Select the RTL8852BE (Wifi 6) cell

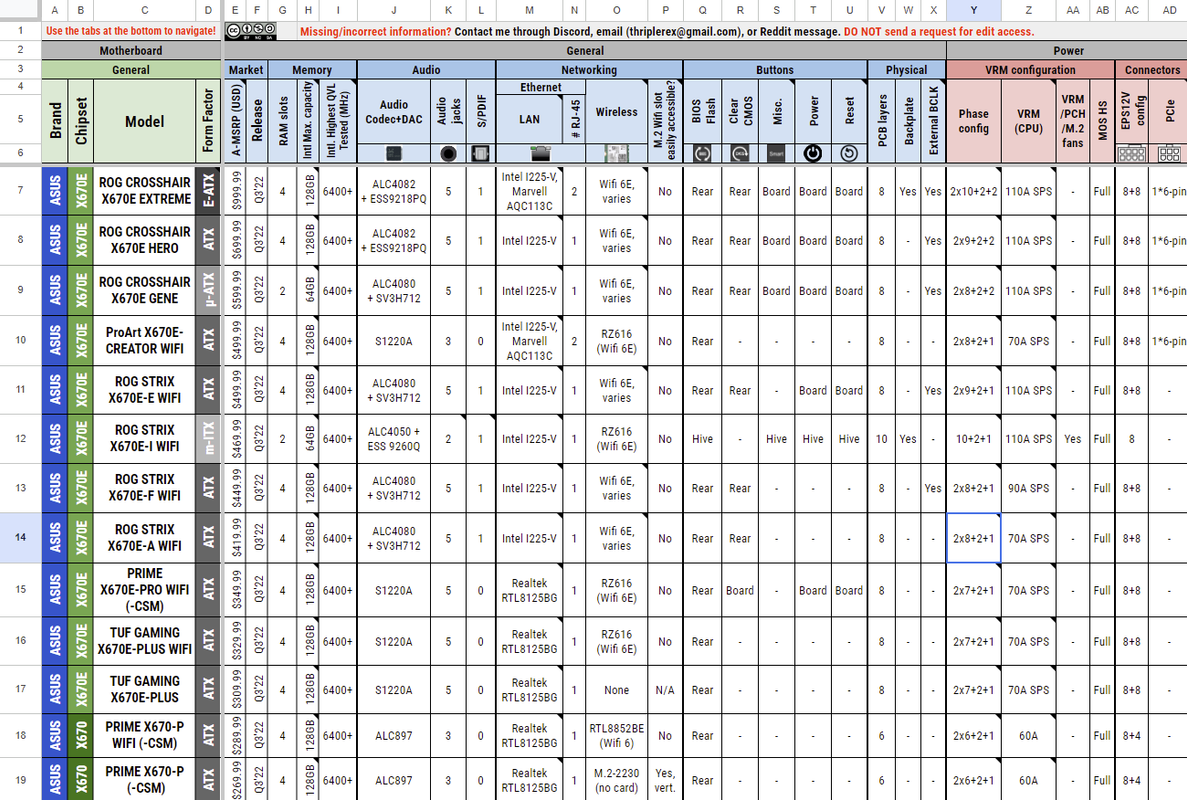616,735
